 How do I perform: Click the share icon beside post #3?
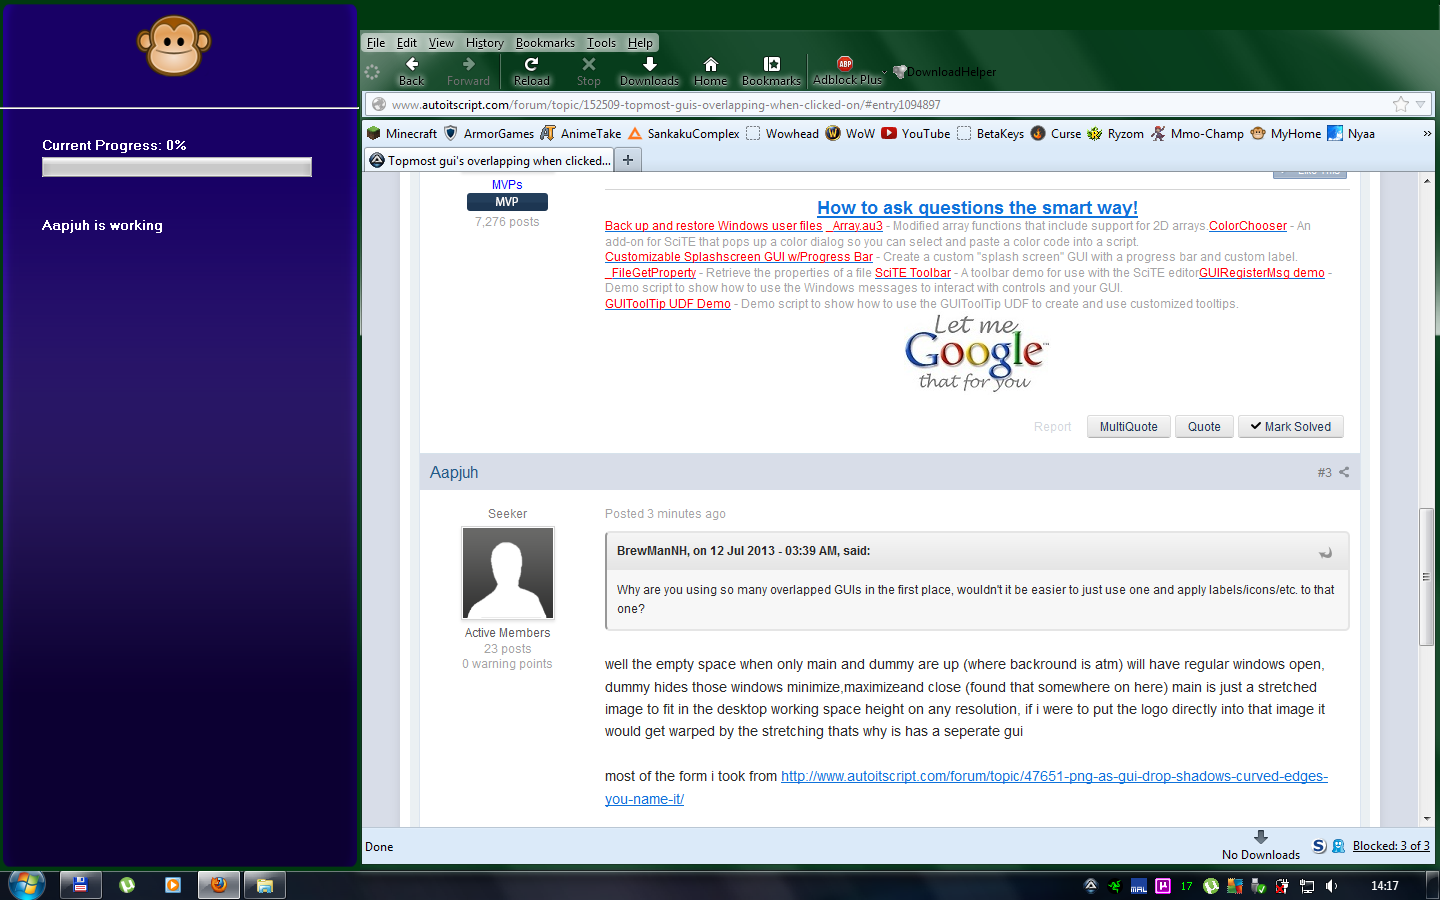[1344, 472]
